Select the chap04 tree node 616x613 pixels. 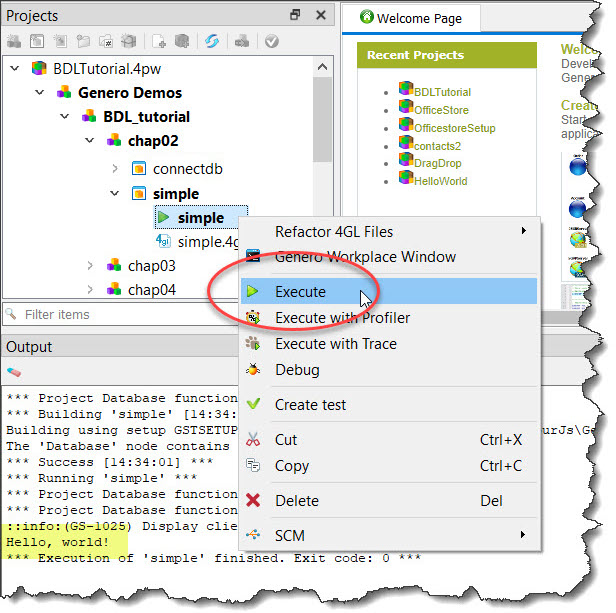(x=152, y=290)
